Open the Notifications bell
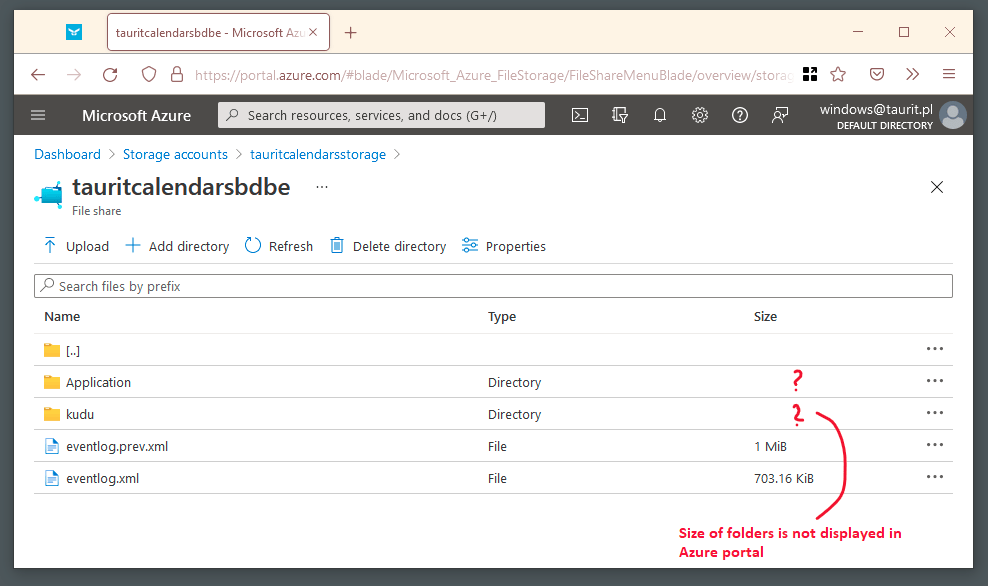Image resolution: width=988 pixels, height=586 pixels. click(x=660, y=115)
